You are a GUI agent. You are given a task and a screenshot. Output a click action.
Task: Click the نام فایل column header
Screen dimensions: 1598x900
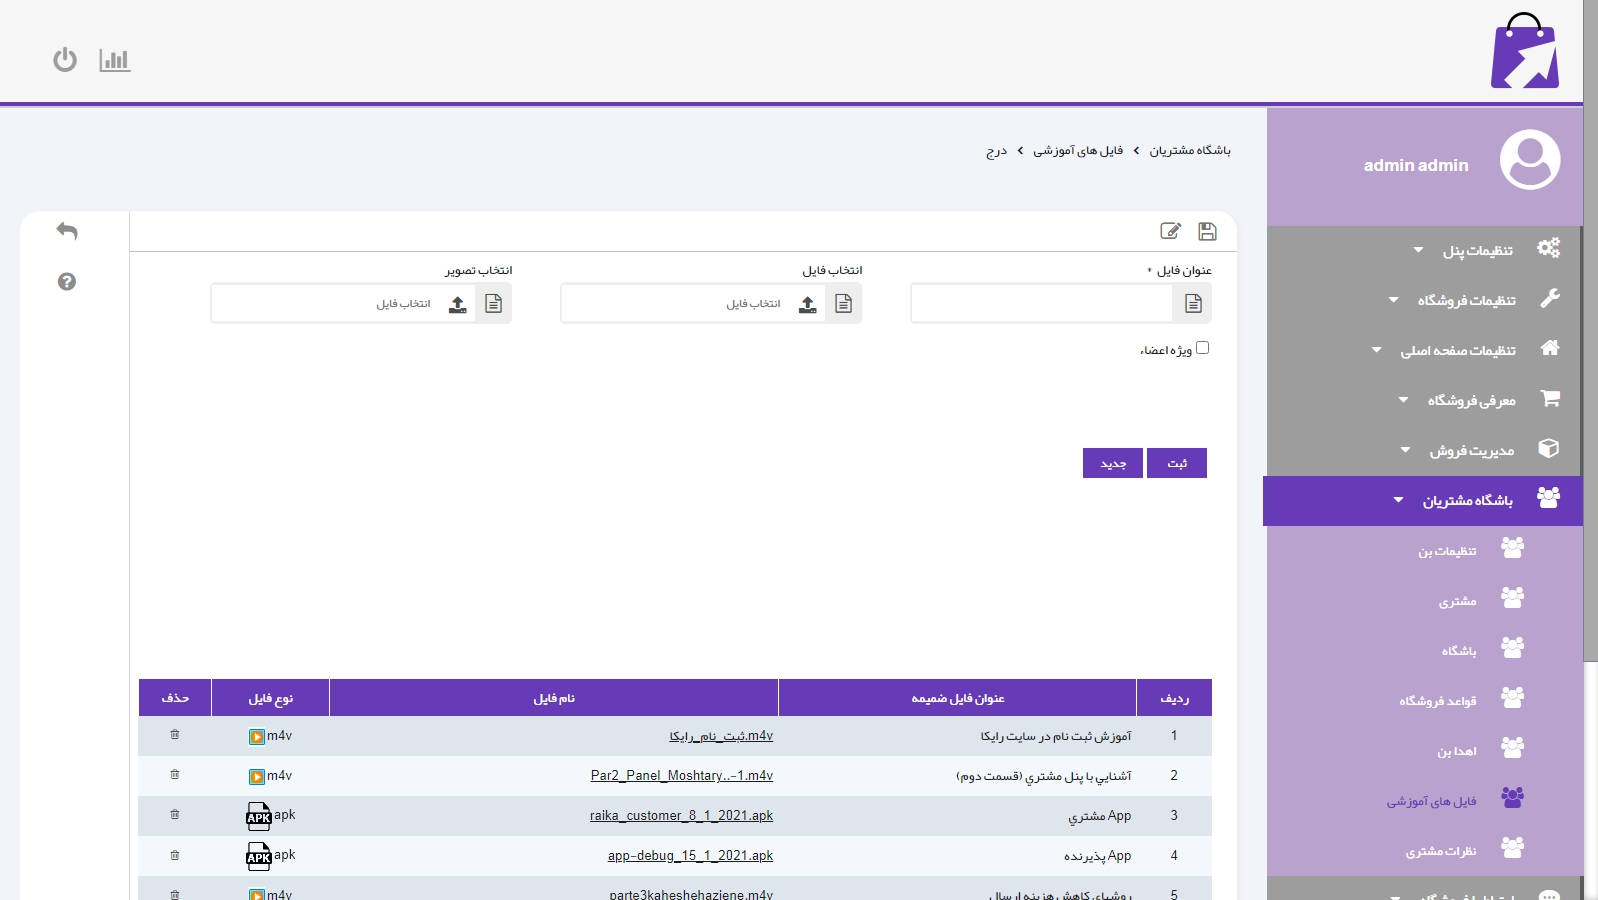[554, 698]
